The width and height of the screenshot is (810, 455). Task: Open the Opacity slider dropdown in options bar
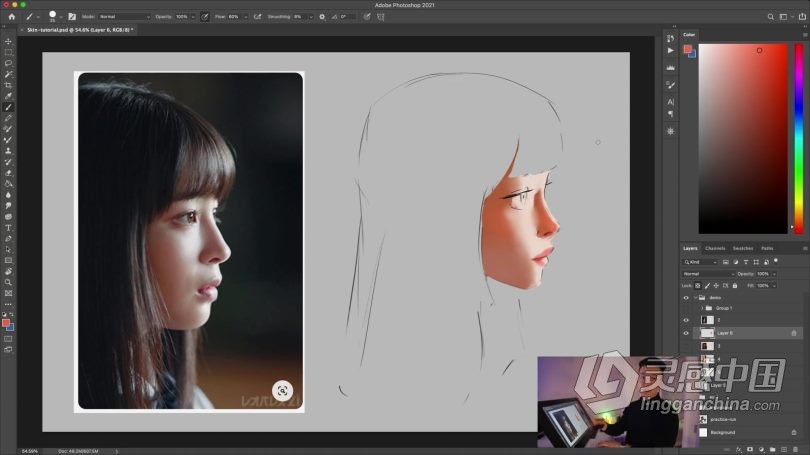tap(193, 17)
